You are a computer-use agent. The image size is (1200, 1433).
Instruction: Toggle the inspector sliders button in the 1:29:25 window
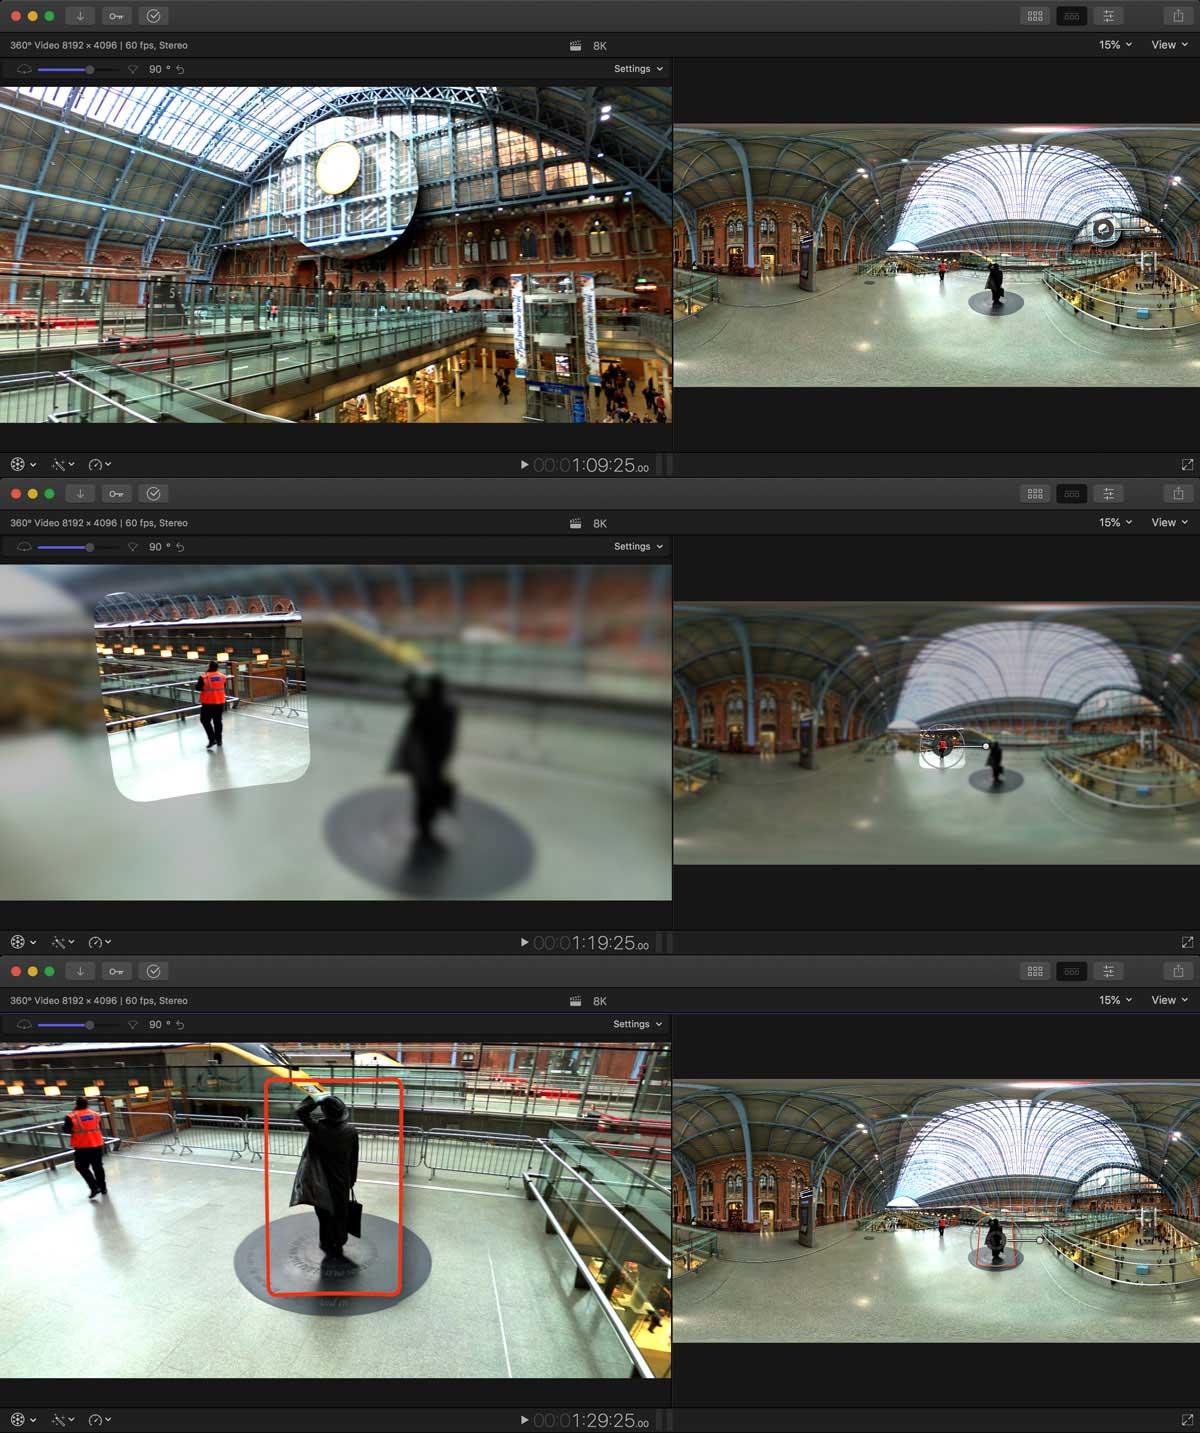tap(1108, 972)
